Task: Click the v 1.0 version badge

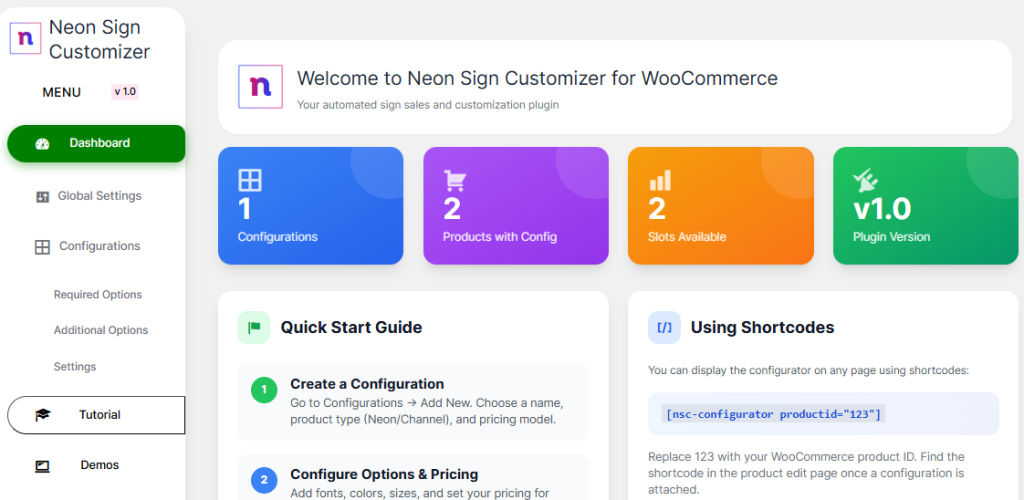Action: coord(125,92)
